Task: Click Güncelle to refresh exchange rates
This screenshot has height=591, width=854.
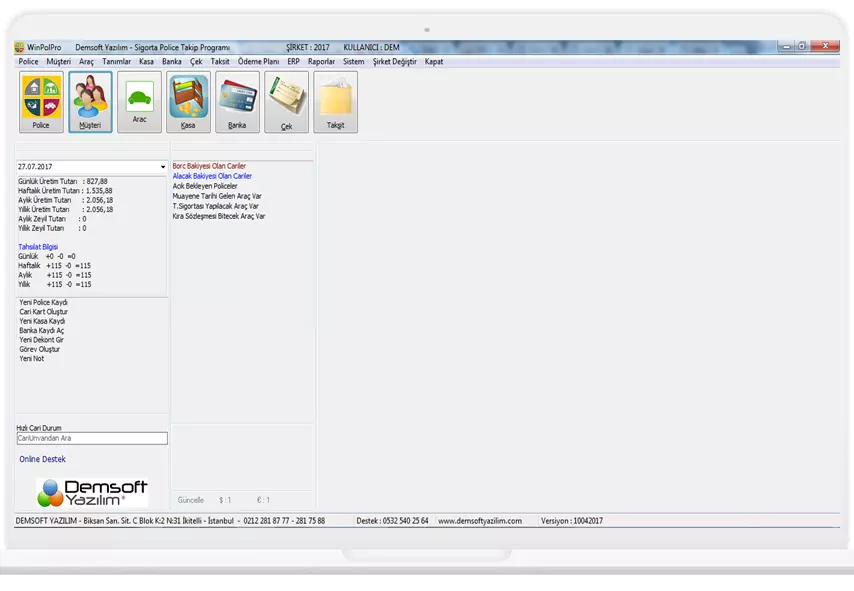Action: click(190, 500)
